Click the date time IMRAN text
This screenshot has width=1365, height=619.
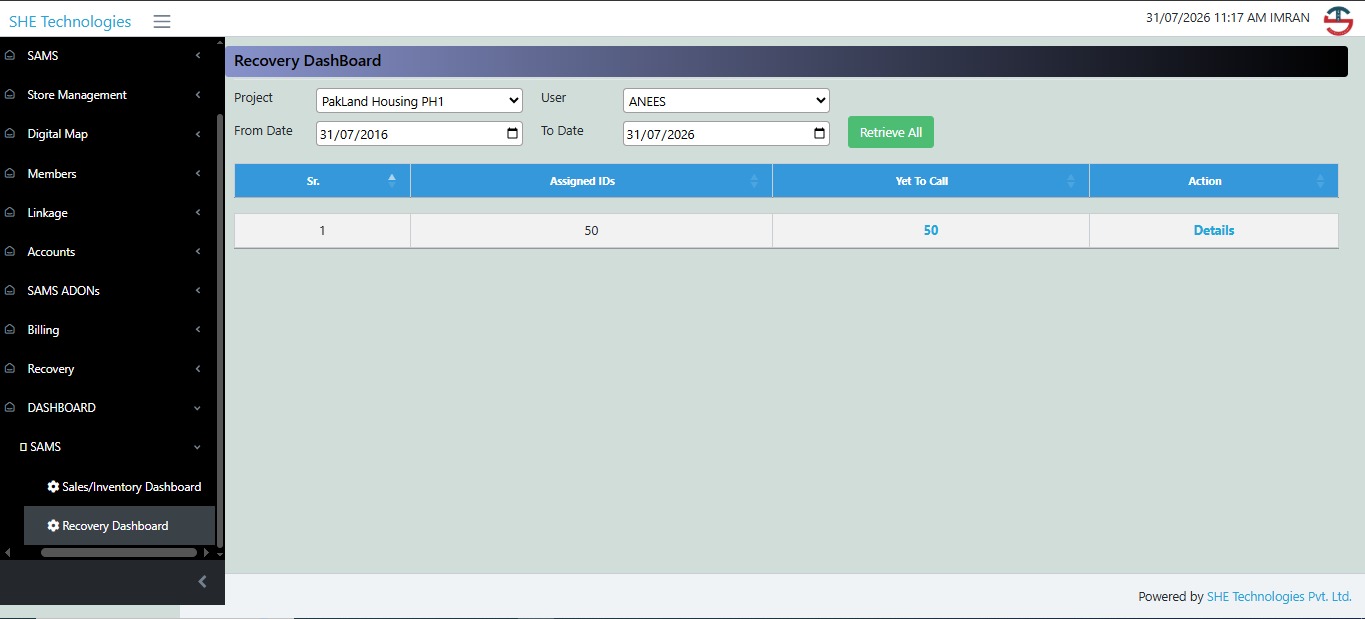tap(1227, 18)
